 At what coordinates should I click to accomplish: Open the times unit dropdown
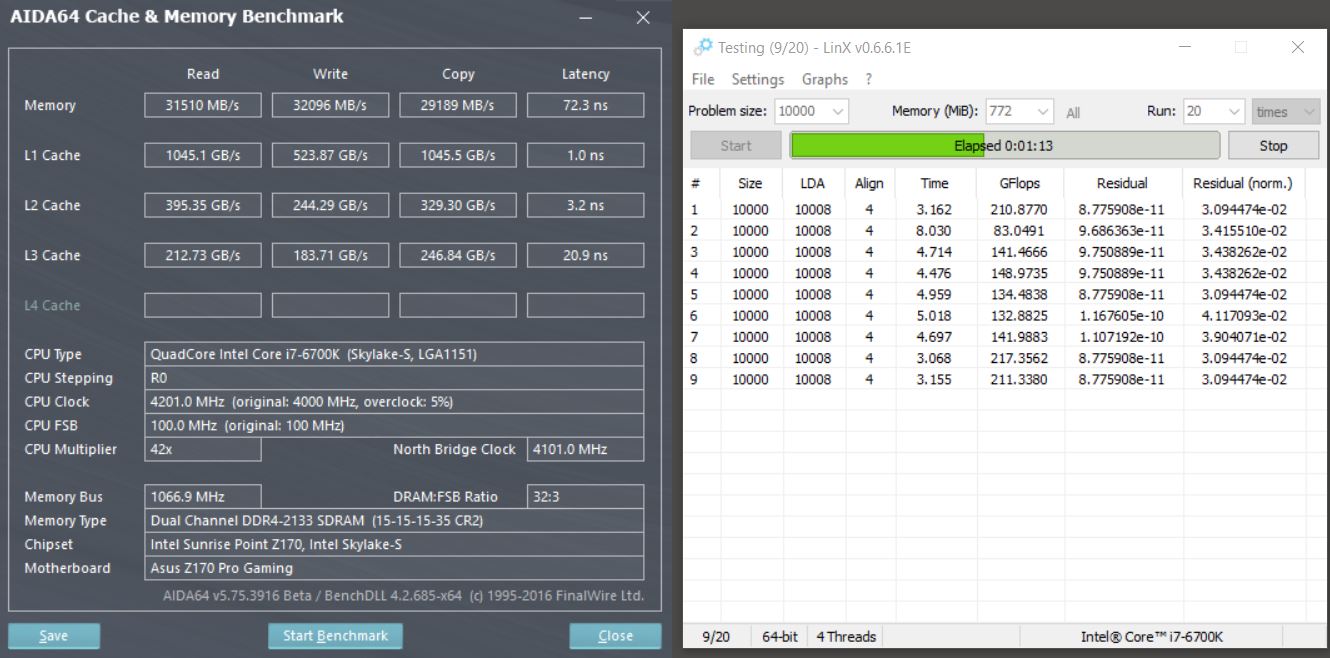pos(1285,112)
